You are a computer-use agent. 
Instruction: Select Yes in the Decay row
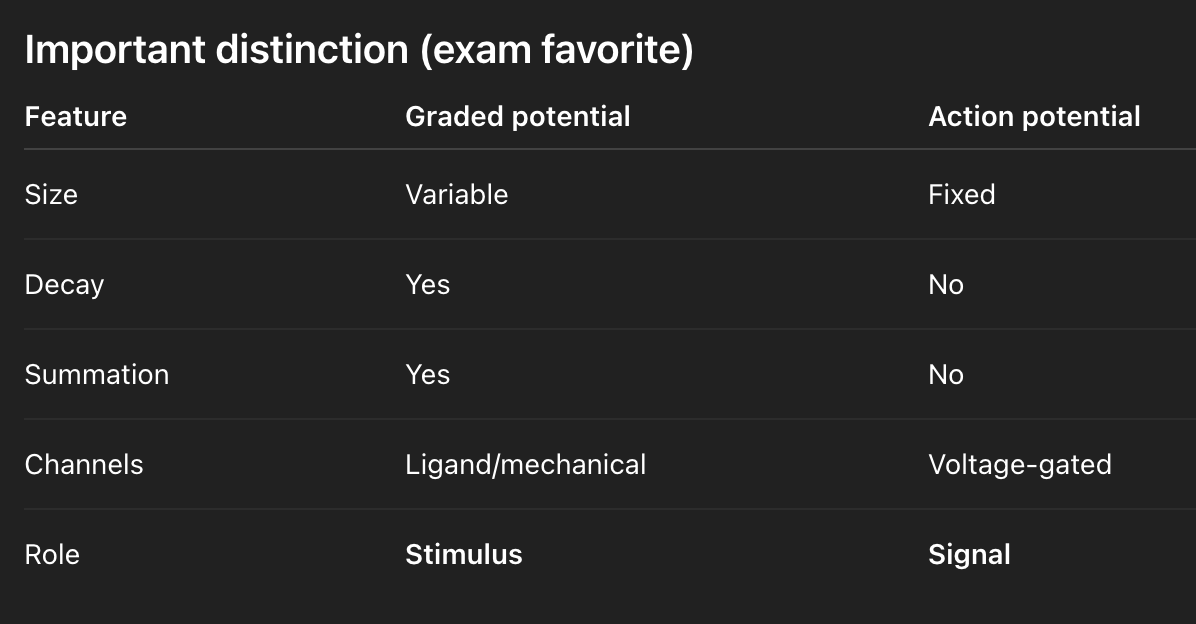point(427,285)
